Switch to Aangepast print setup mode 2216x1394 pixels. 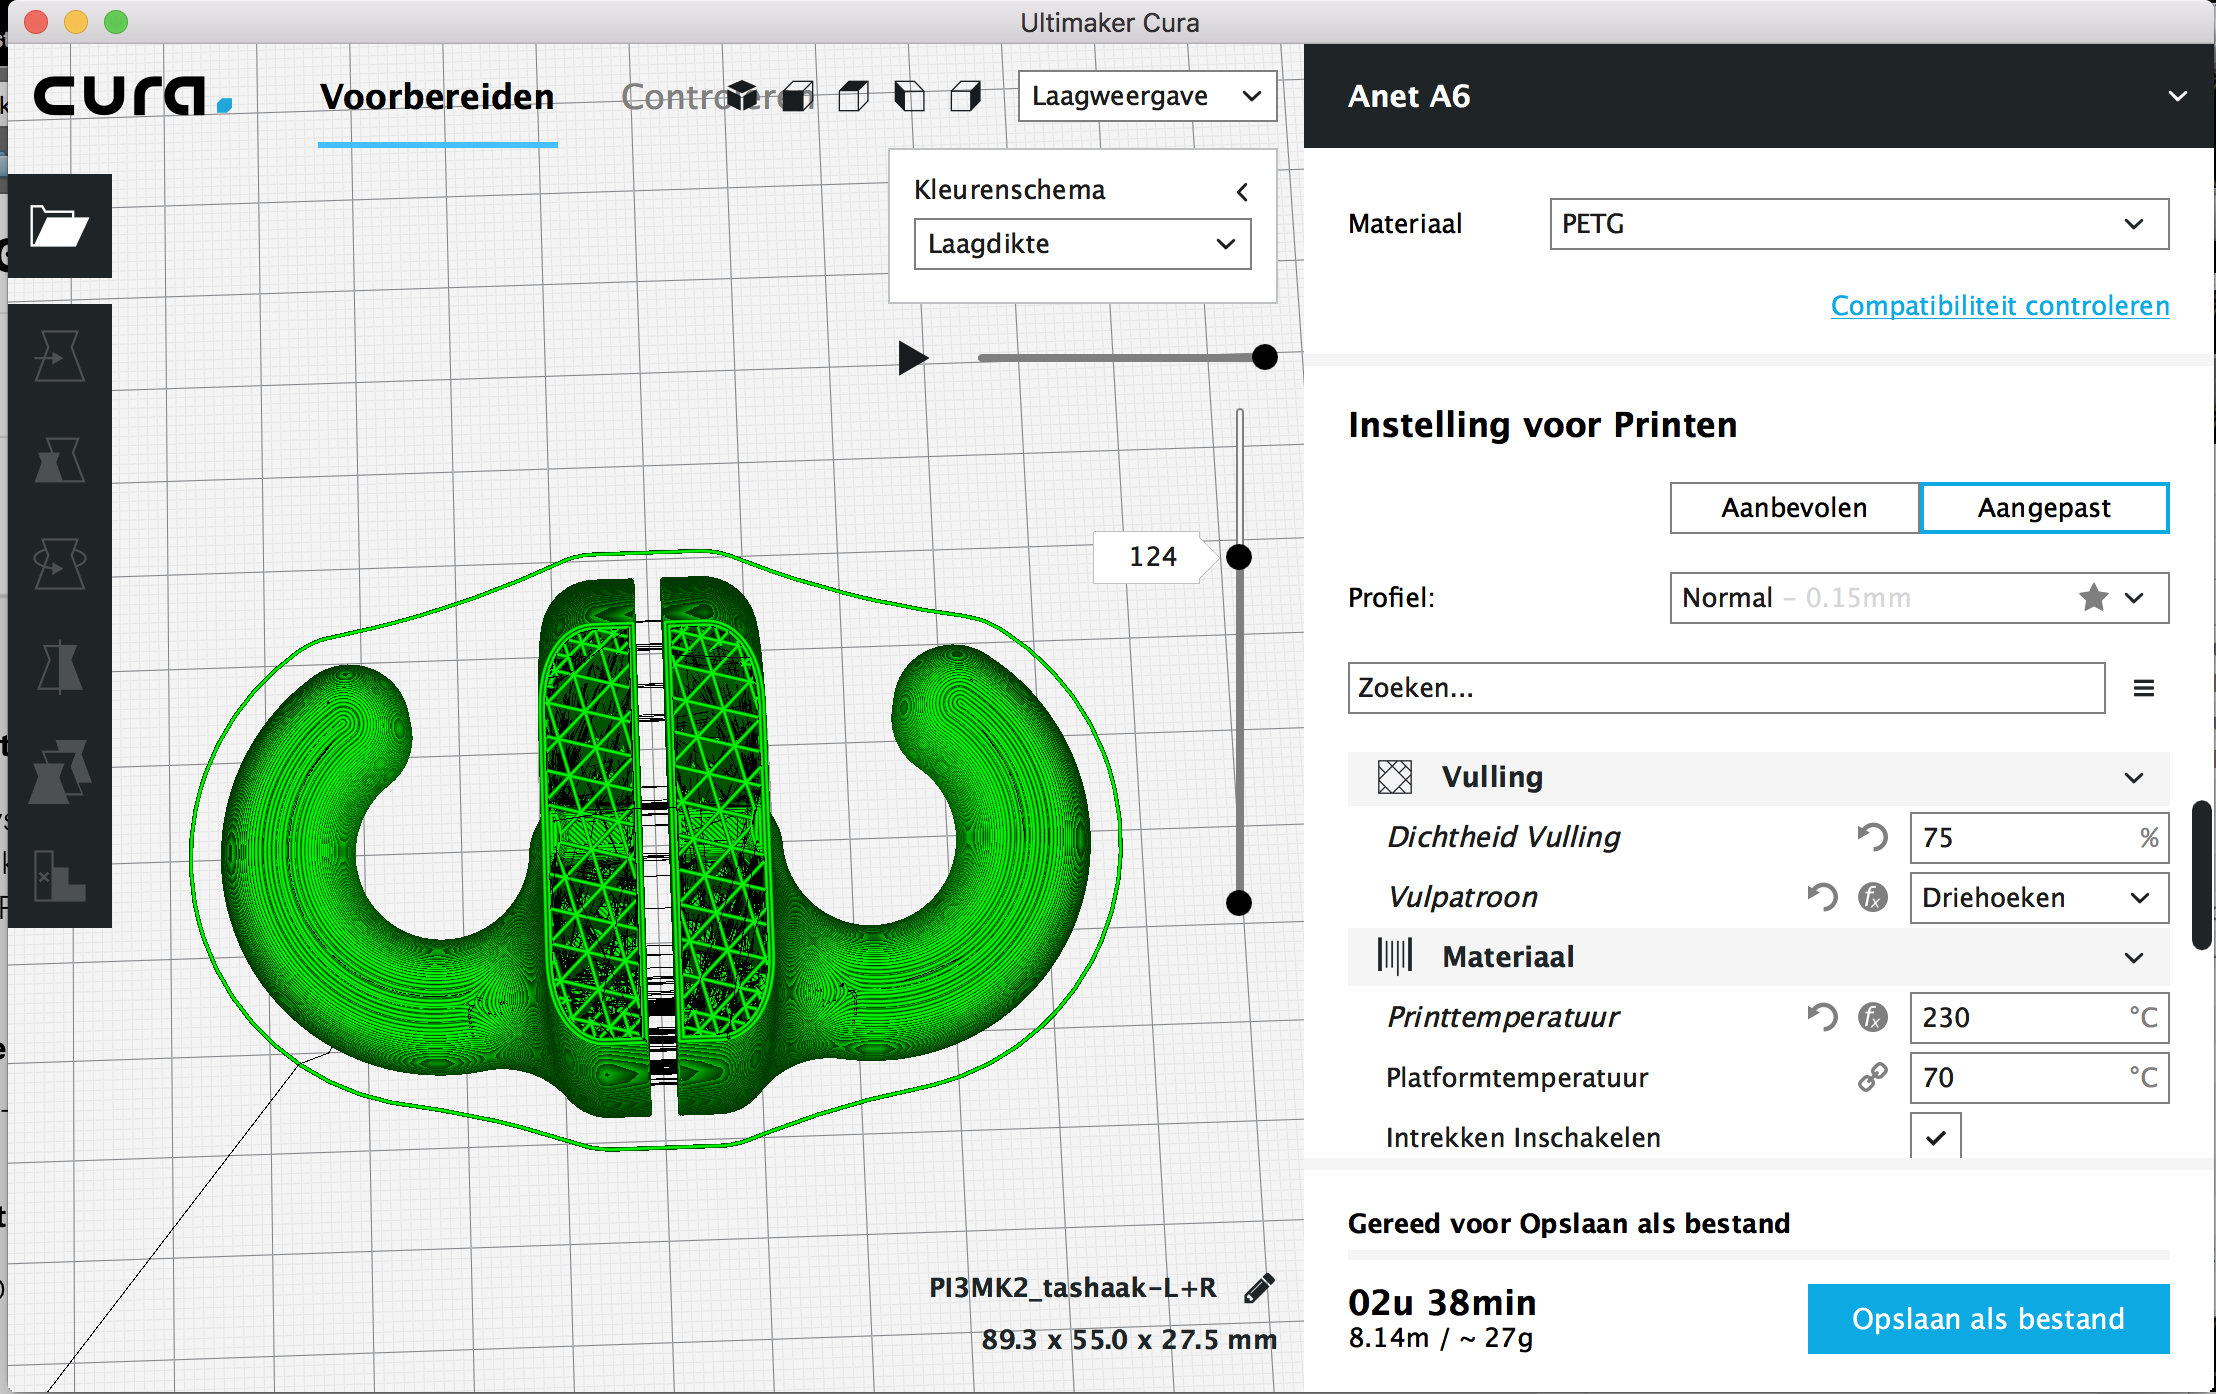coord(2044,508)
